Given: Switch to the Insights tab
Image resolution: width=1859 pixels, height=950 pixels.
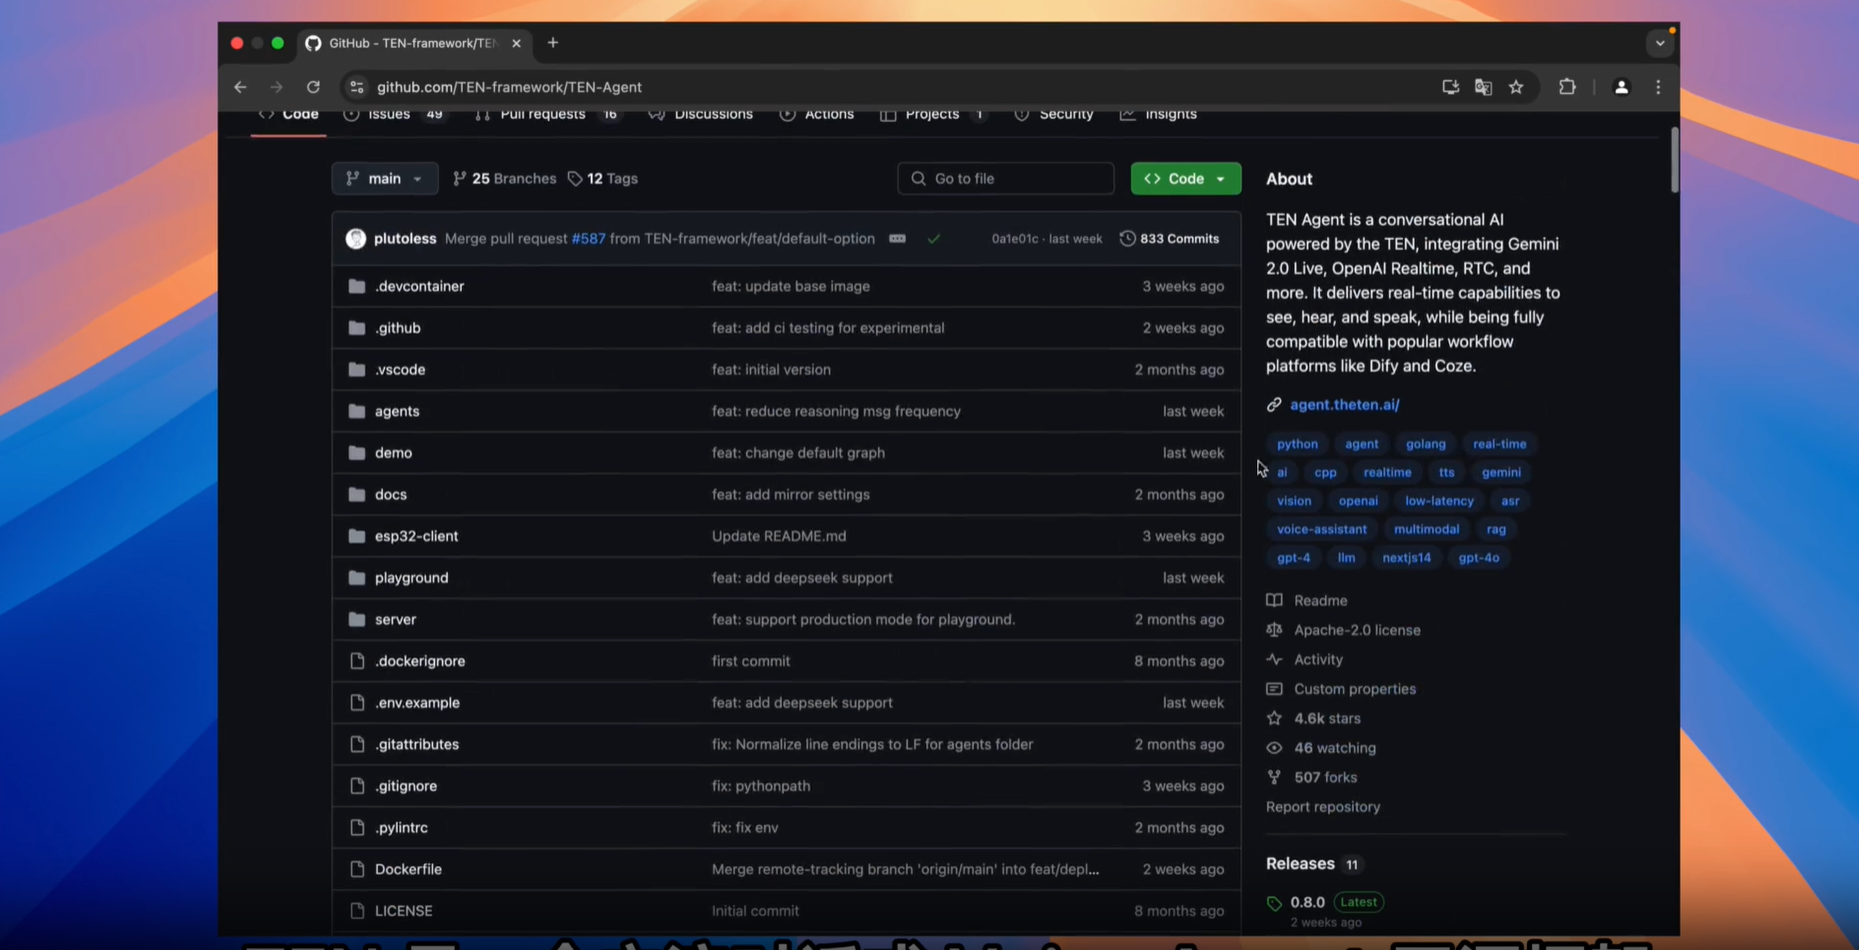Looking at the screenshot, I should 1158,114.
